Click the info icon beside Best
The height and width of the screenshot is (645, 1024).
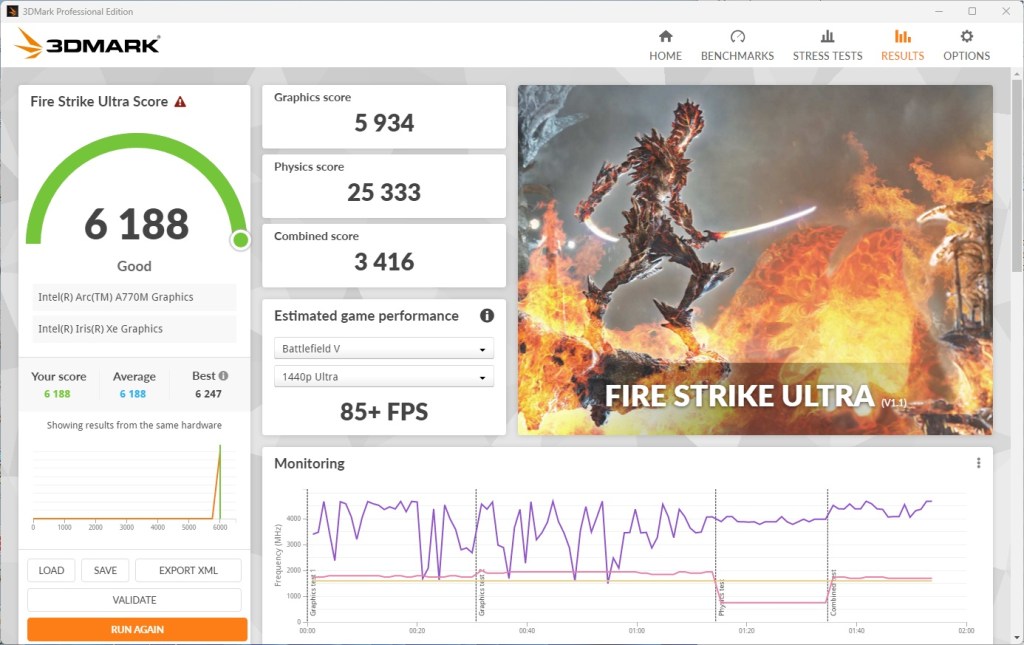(x=223, y=376)
